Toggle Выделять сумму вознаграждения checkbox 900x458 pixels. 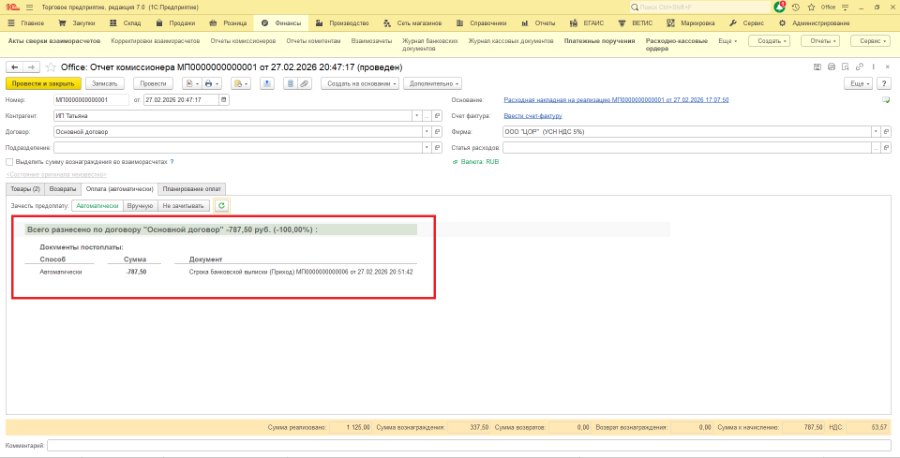tap(9, 162)
